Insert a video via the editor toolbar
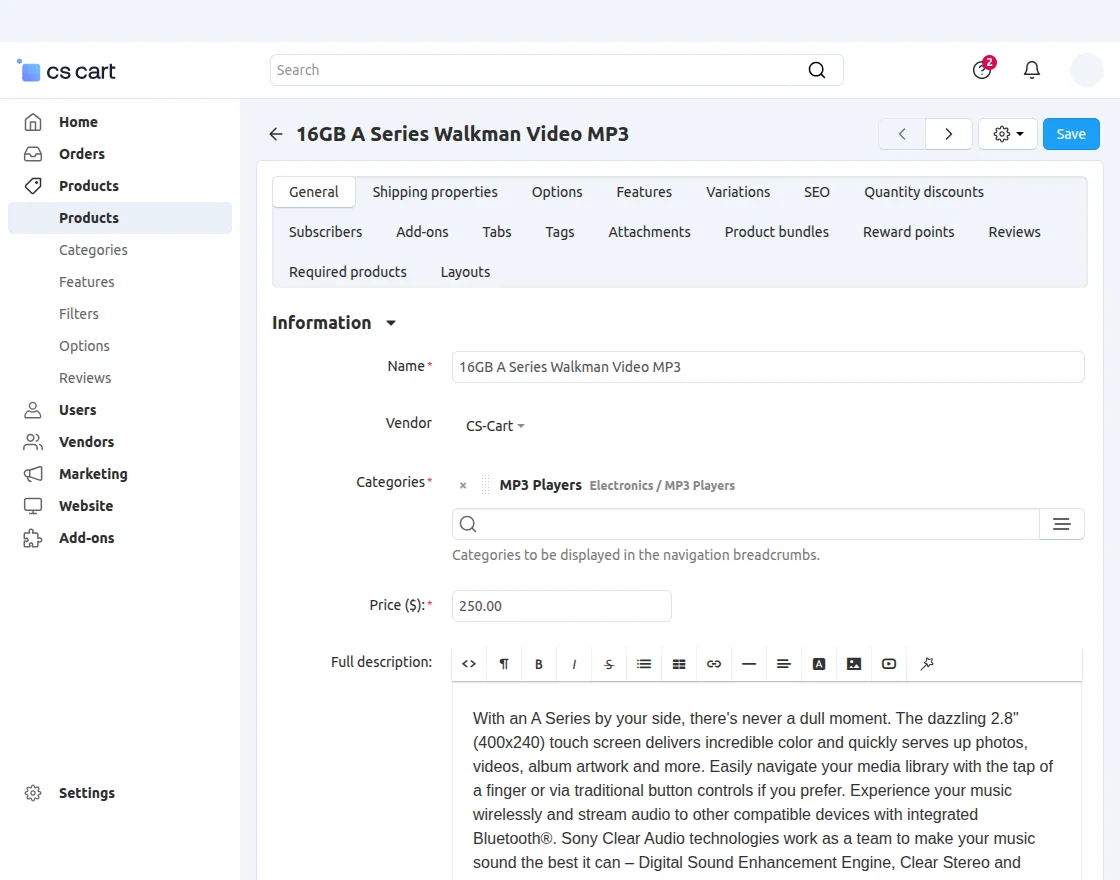This screenshot has height=880, width=1120. point(889,664)
